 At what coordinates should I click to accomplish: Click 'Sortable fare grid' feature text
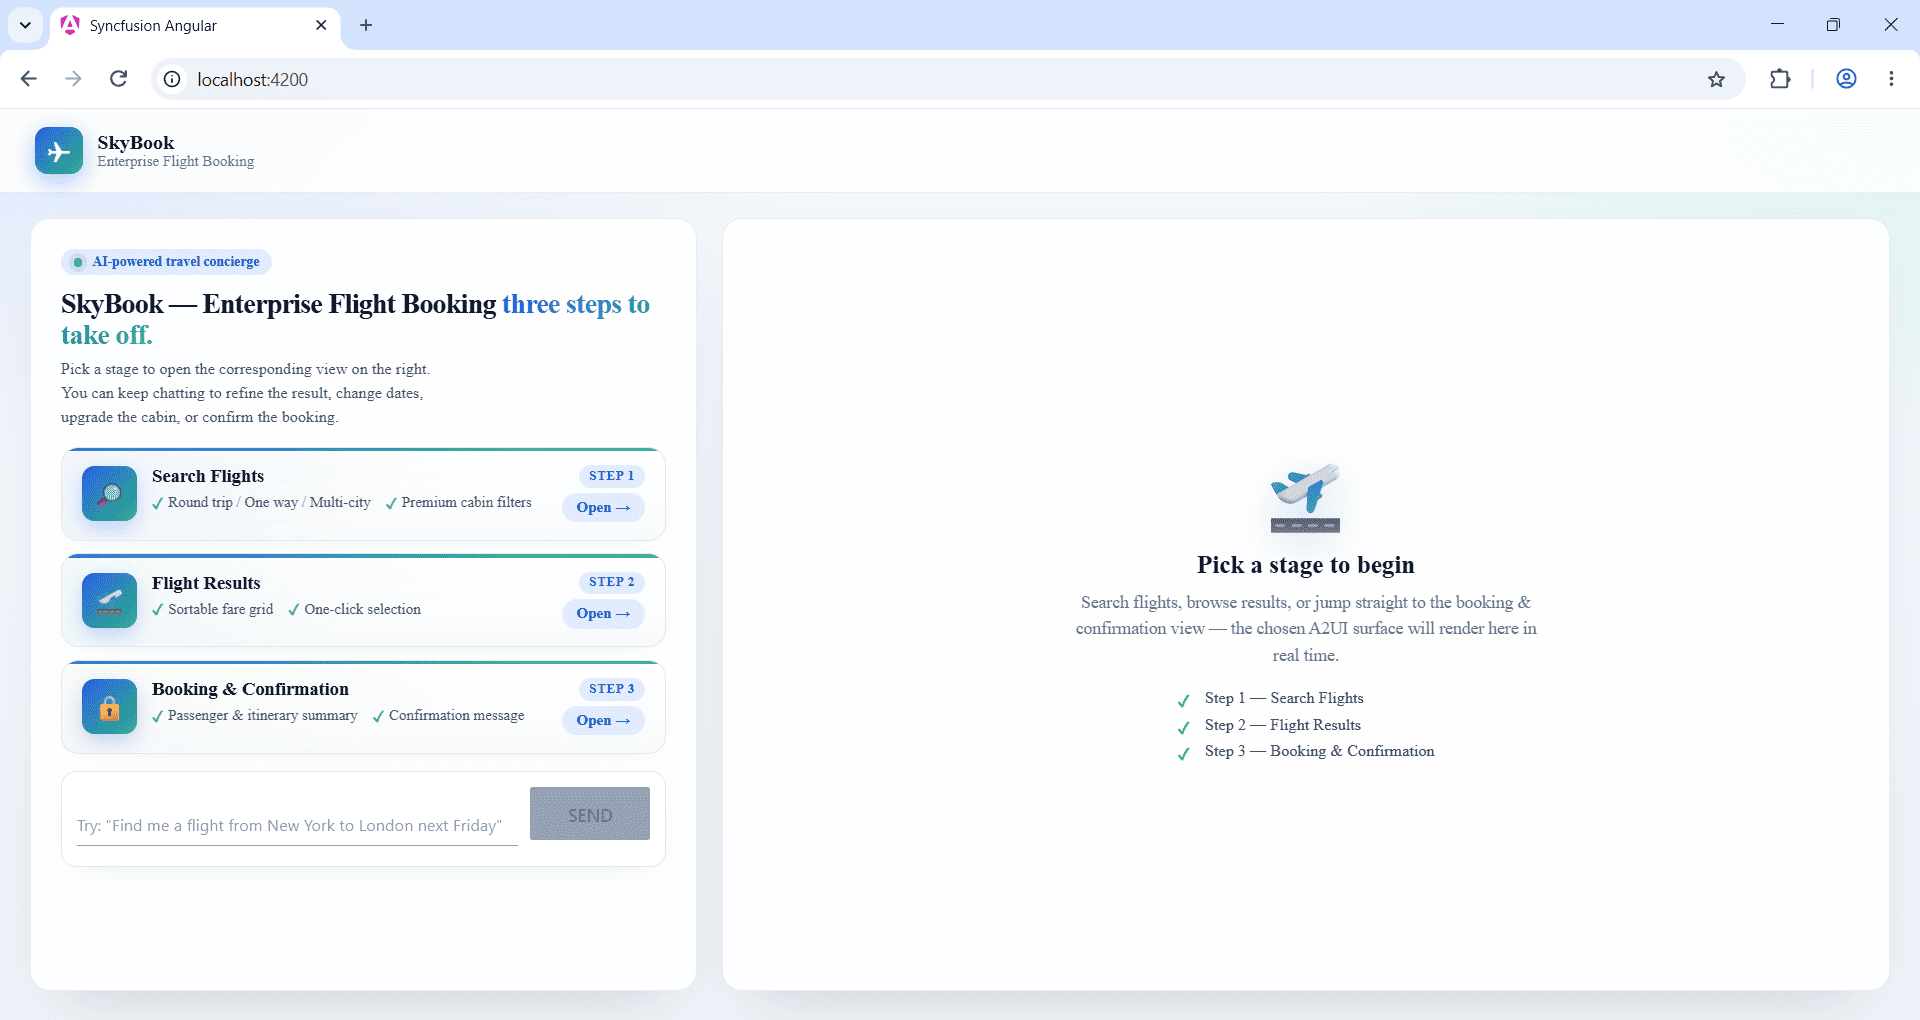tap(220, 609)
